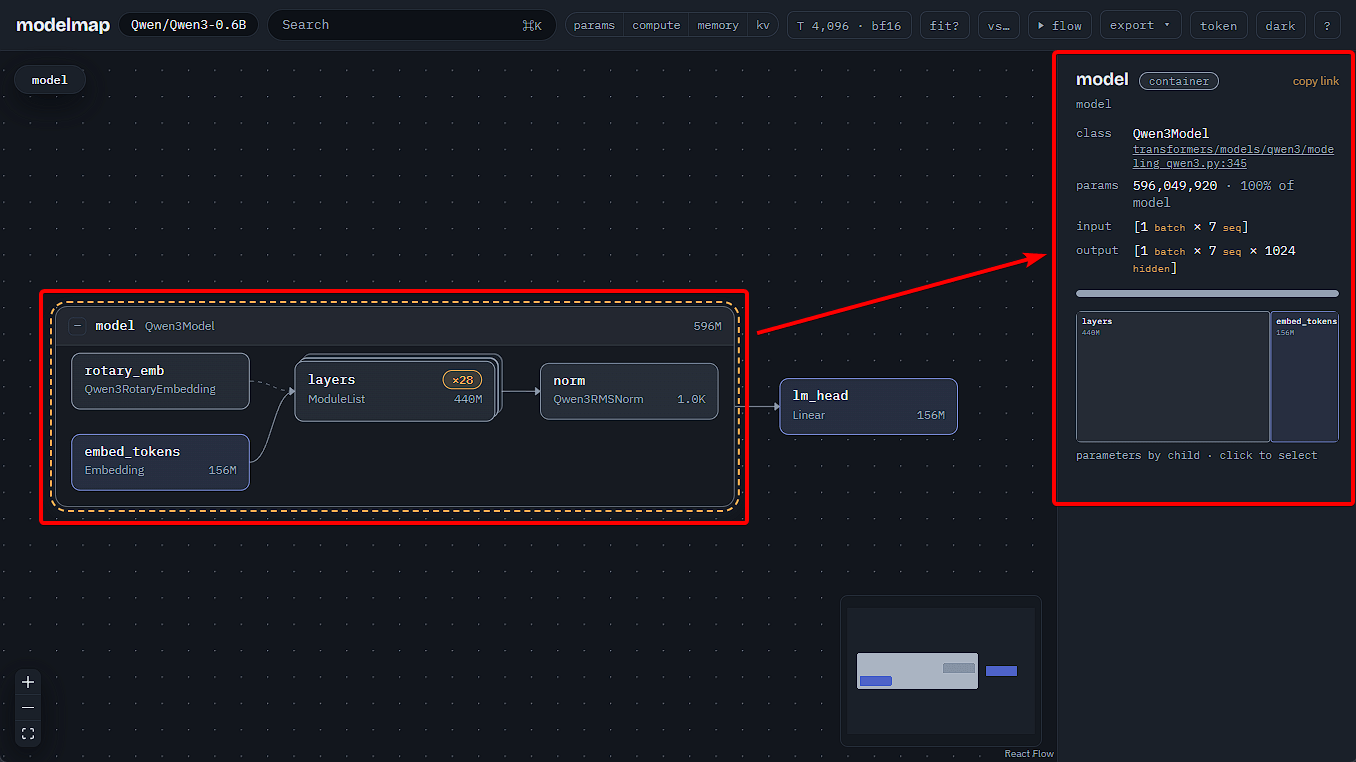1356x762 pixels.
Task: Select the layers block in parameters treemap
Action: 1172,377
